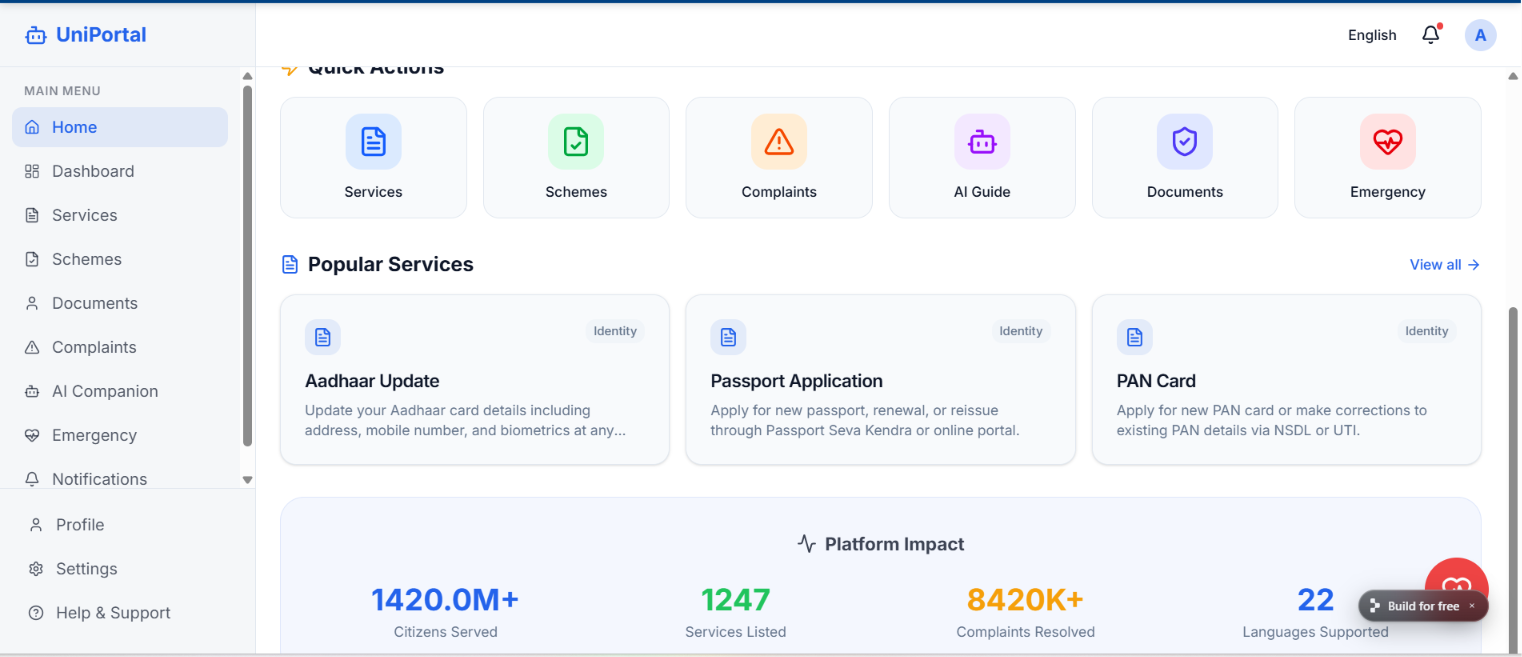The width and height of the screenshot is (1522, 657).
Task: Click the main page scroll up arrow
Action: pos(1514,75)
